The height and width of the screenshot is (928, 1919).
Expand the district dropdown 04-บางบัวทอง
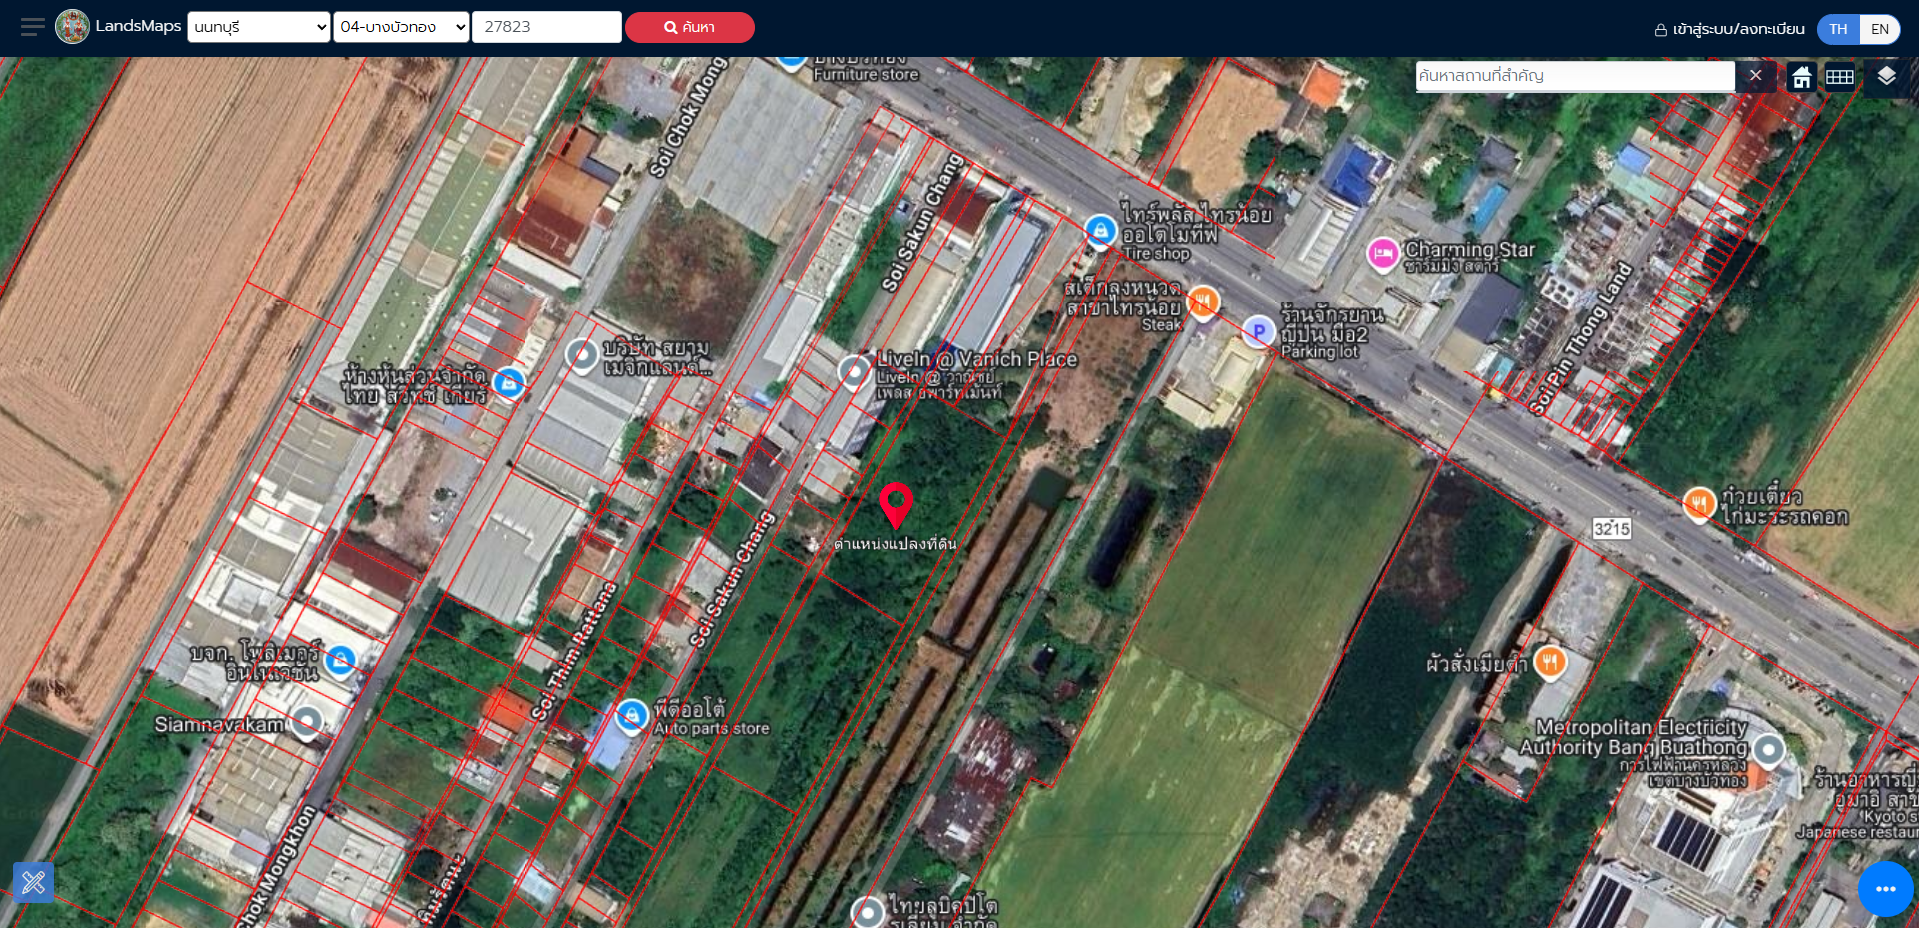click(402, 27)
